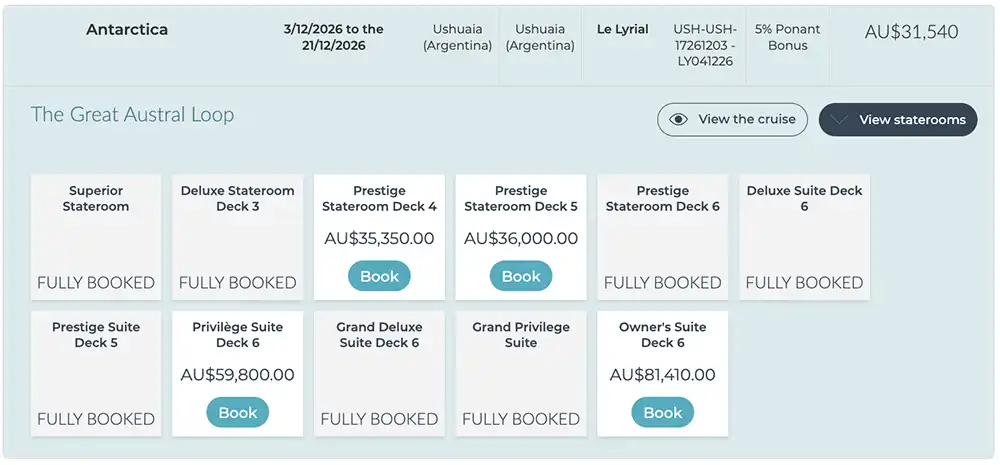Select the Prestige Stateroom Deck 6 card
The height and width of the screenshot is (465, 1000).
663,237
